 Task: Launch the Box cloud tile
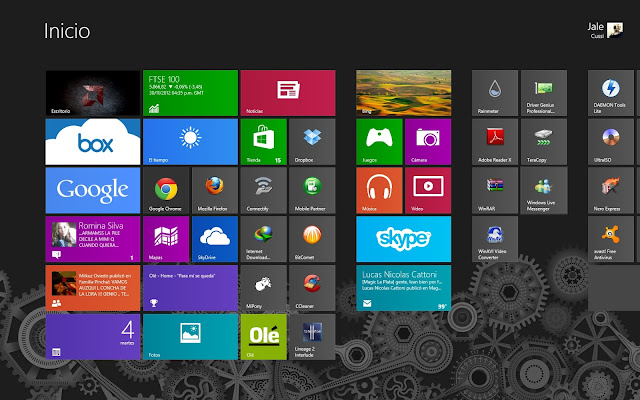[93, 142]
